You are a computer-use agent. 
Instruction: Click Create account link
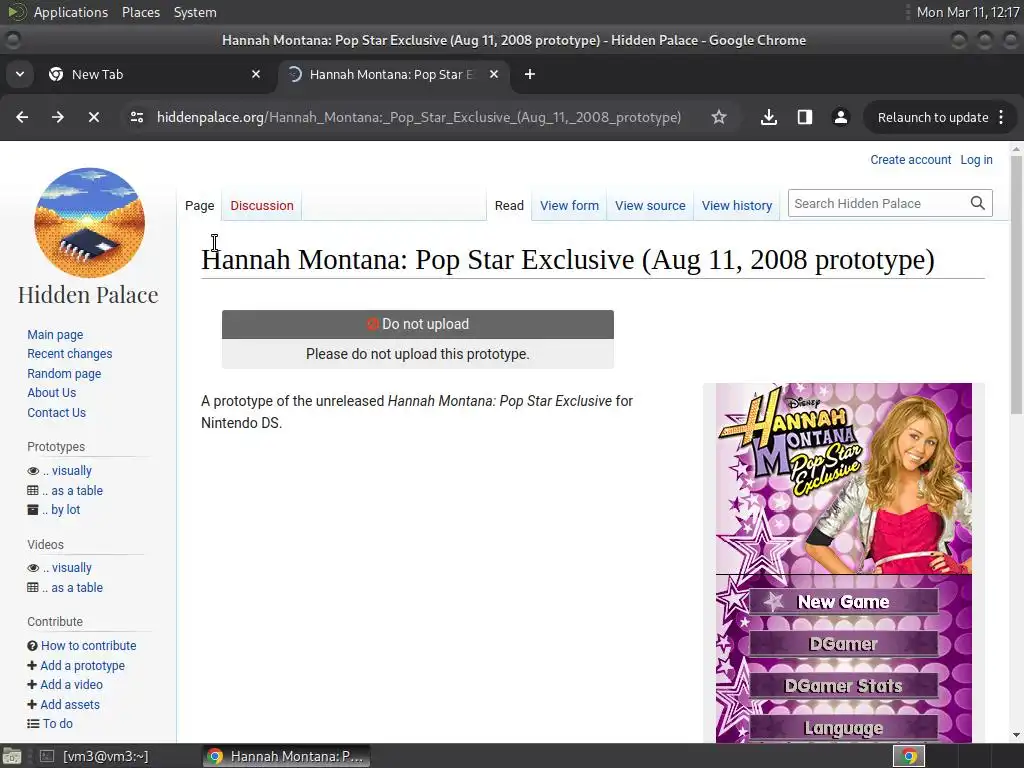click(x=910, y=160)
